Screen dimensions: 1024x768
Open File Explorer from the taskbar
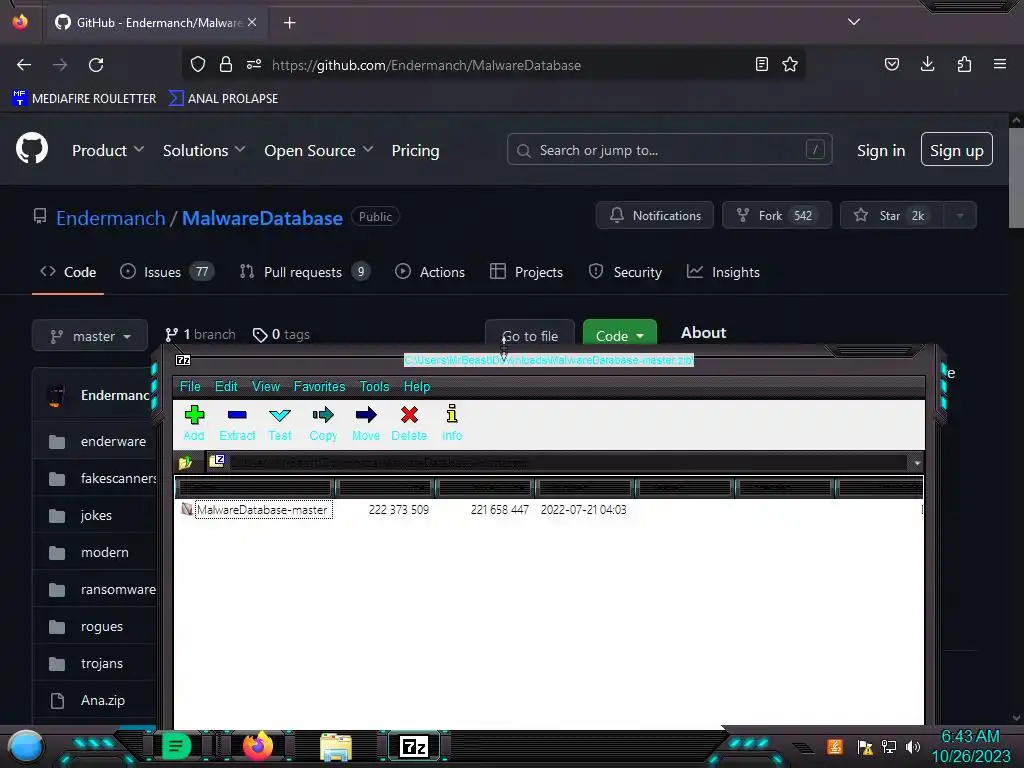click(x=336, y=747)
